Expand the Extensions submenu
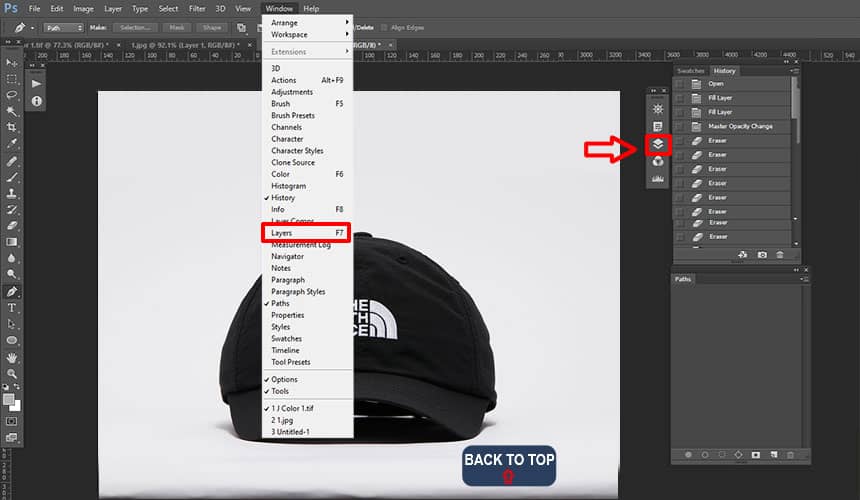 (307, 52)
